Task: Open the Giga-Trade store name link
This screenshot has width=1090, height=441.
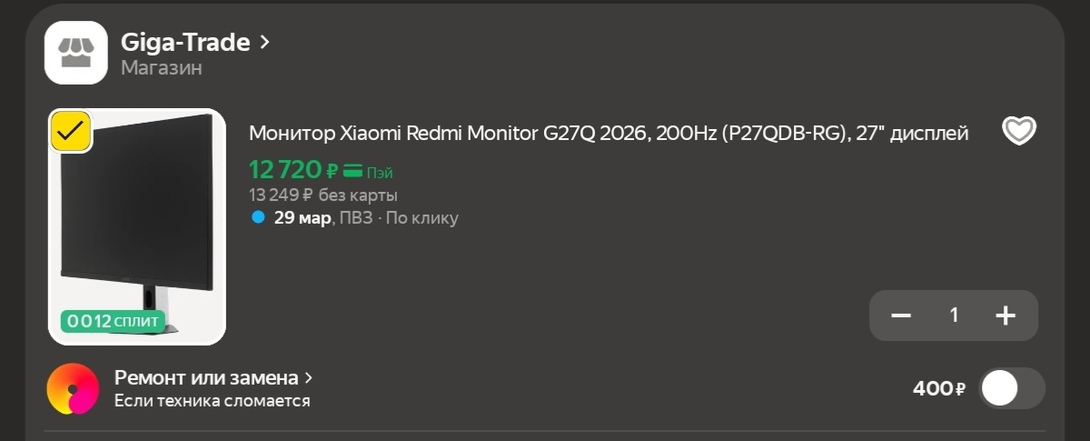Action: point(185,42)
